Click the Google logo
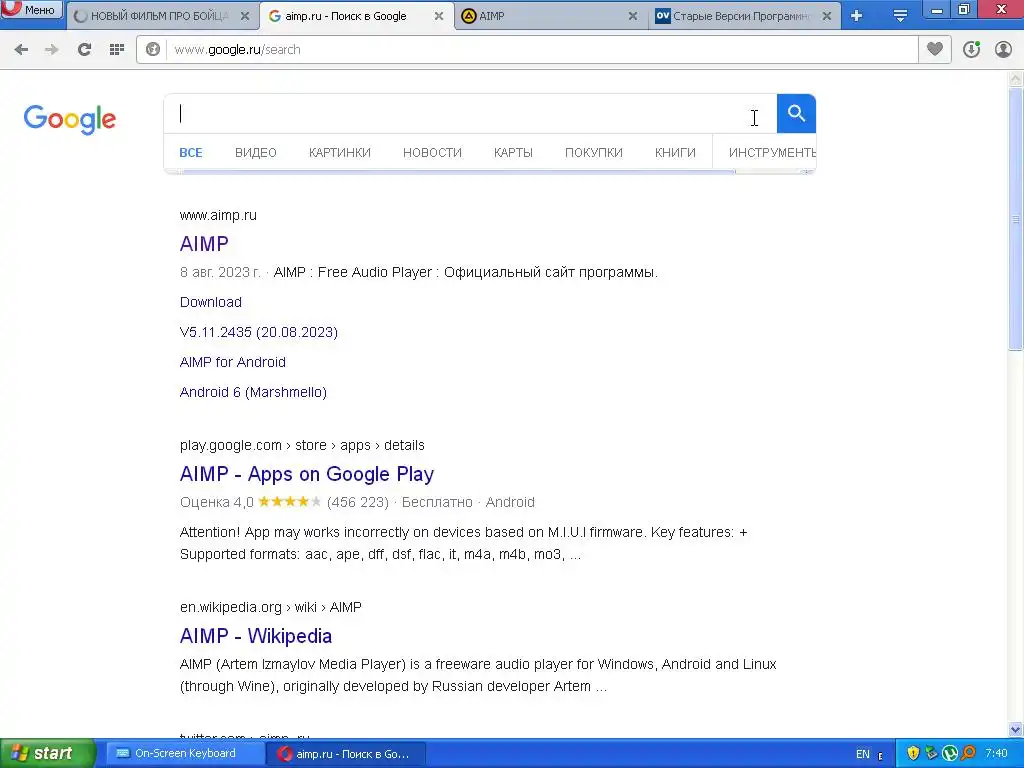This screenshot has height=768, width=1024. [69, 119]
